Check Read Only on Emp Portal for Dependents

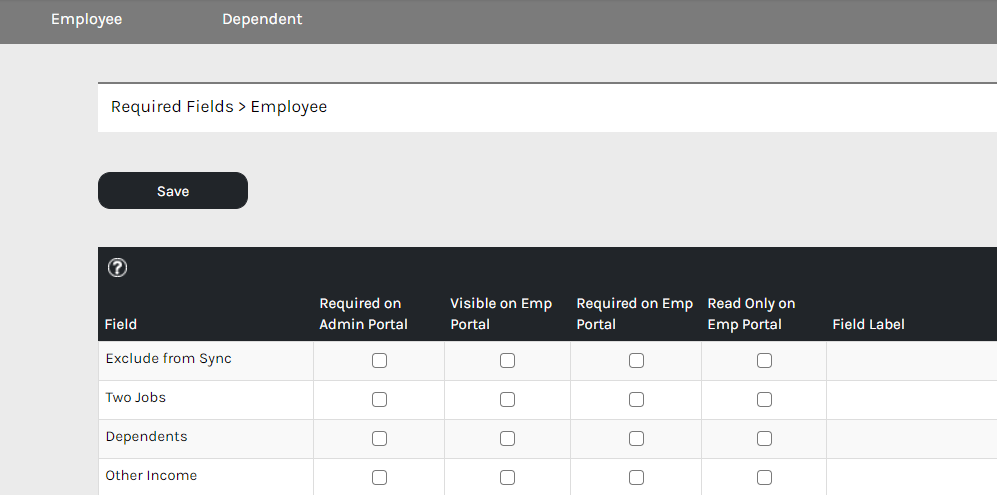[x=764, y=438]
